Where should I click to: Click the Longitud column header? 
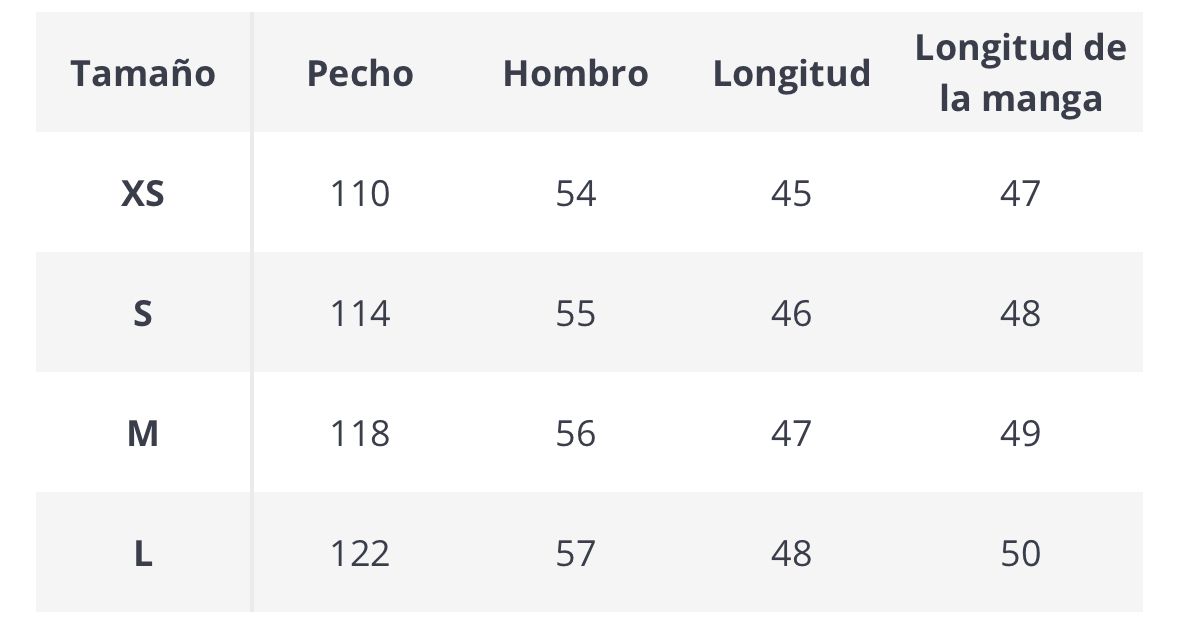coord(791,74)
